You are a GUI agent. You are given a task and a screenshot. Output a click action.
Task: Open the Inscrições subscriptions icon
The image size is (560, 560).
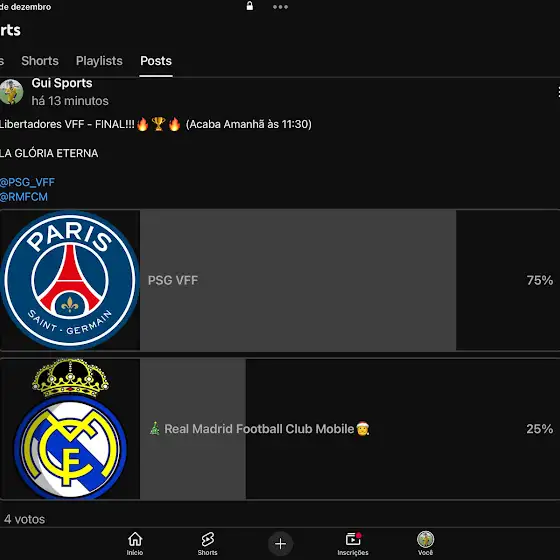tap(353, 544)
